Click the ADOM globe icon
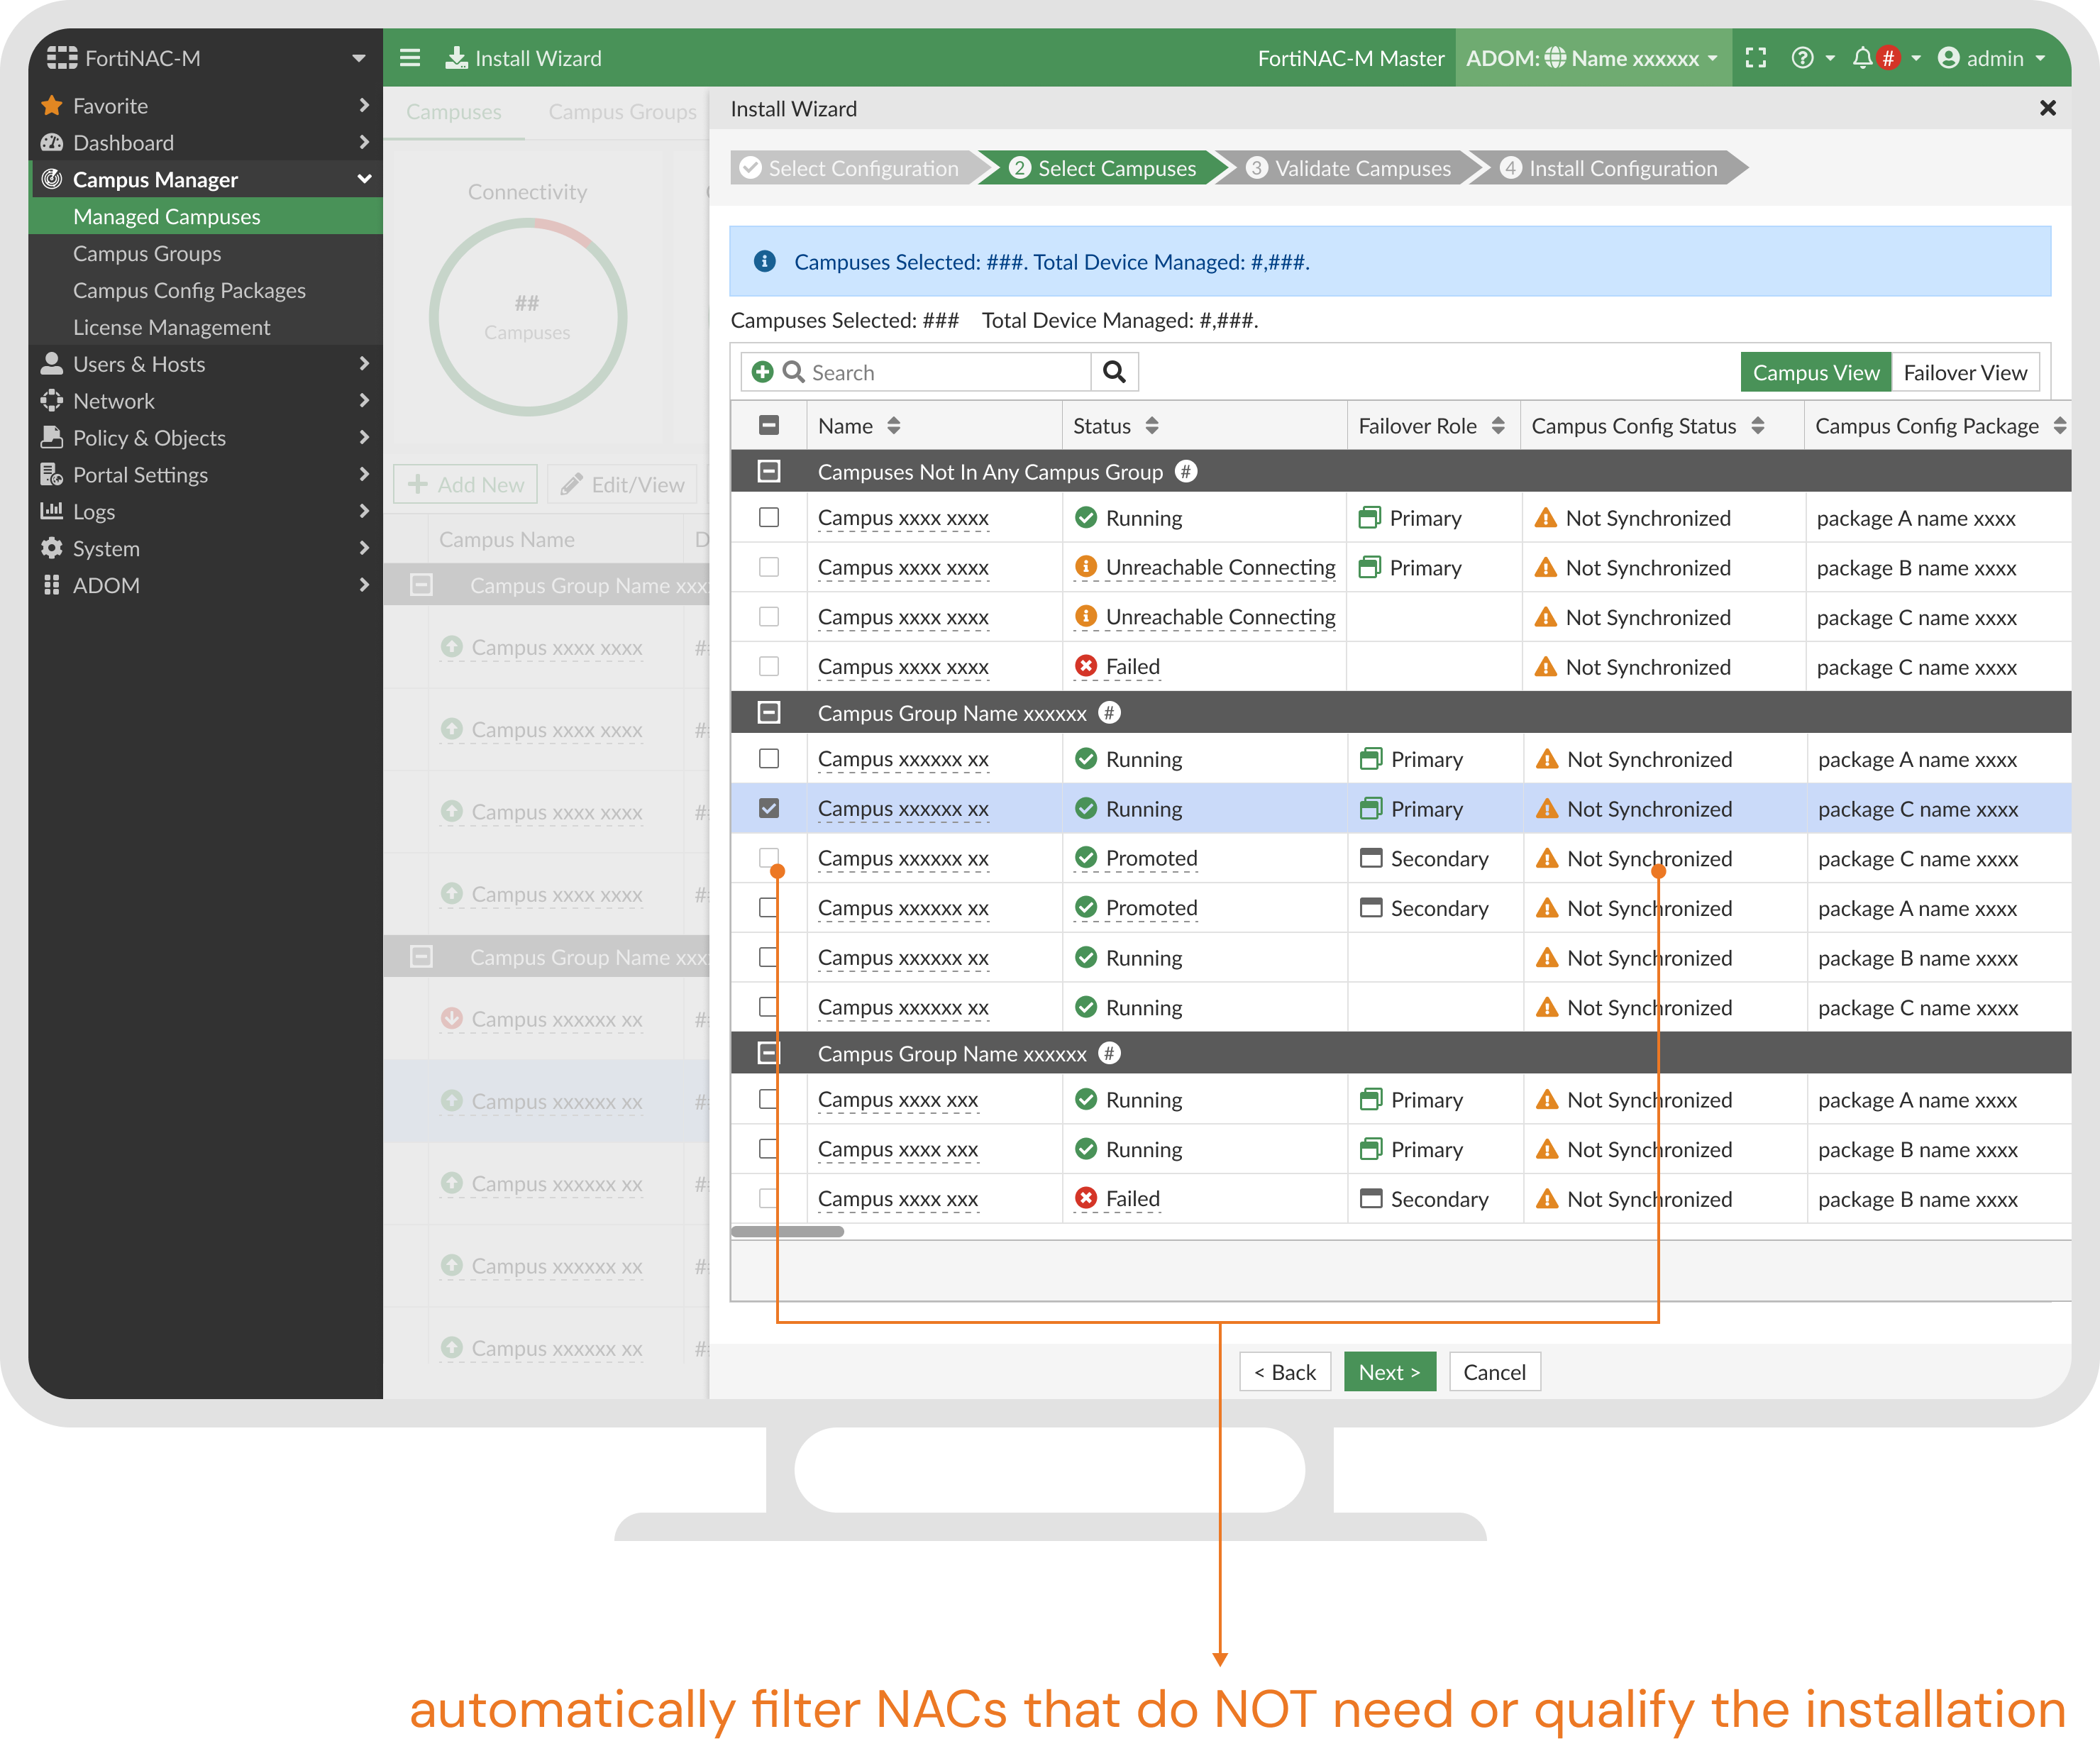Viewport: 2100px width, 1751px height. click(1555, 58)
